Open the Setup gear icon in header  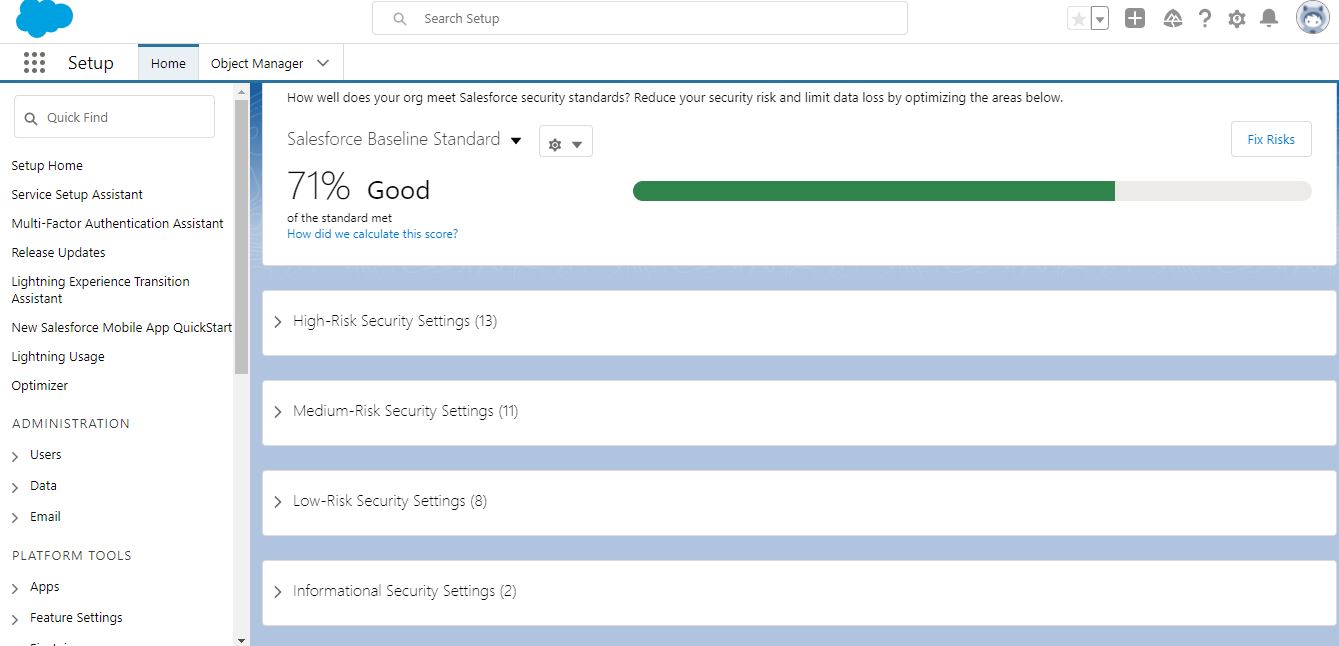[1236, 18]
